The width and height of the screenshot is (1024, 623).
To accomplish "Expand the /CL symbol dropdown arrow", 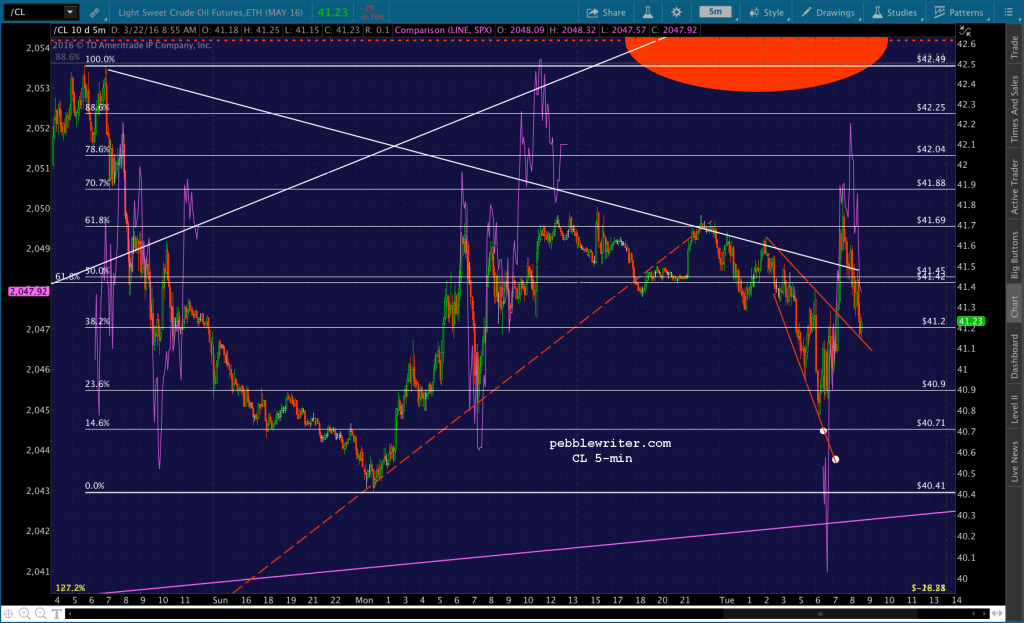I will tap(70, 12).
